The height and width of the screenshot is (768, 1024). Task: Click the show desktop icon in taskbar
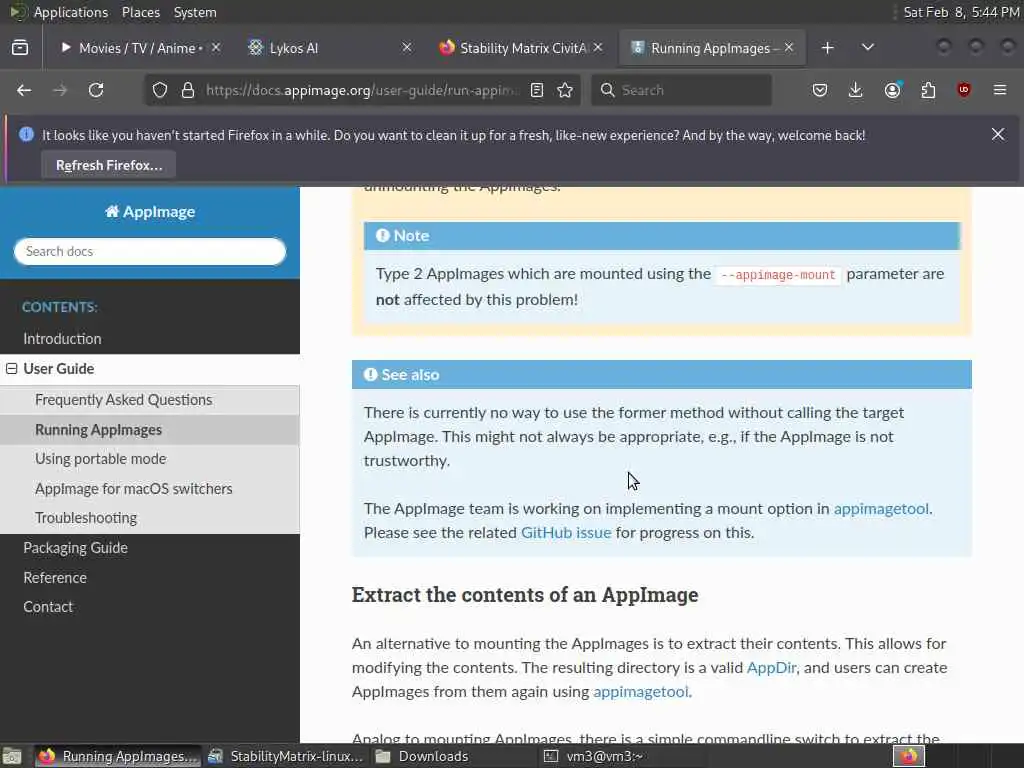click(x=12, y=756)
